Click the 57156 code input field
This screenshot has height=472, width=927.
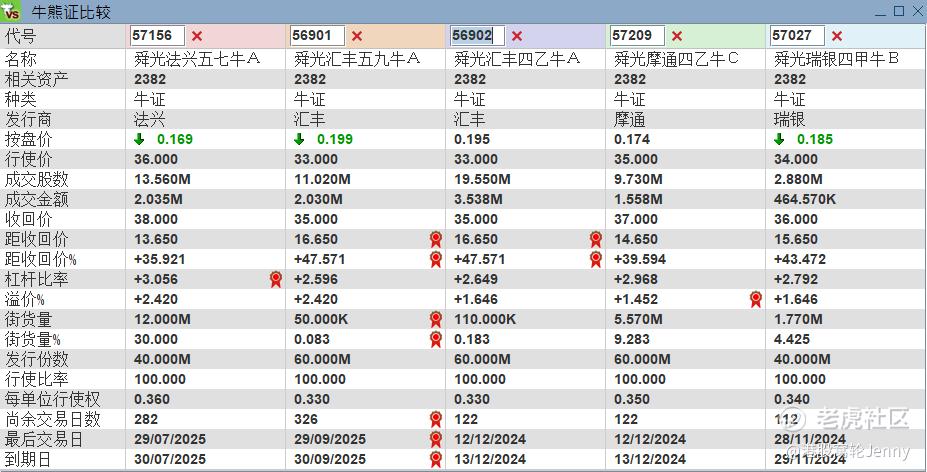point(157,35)
